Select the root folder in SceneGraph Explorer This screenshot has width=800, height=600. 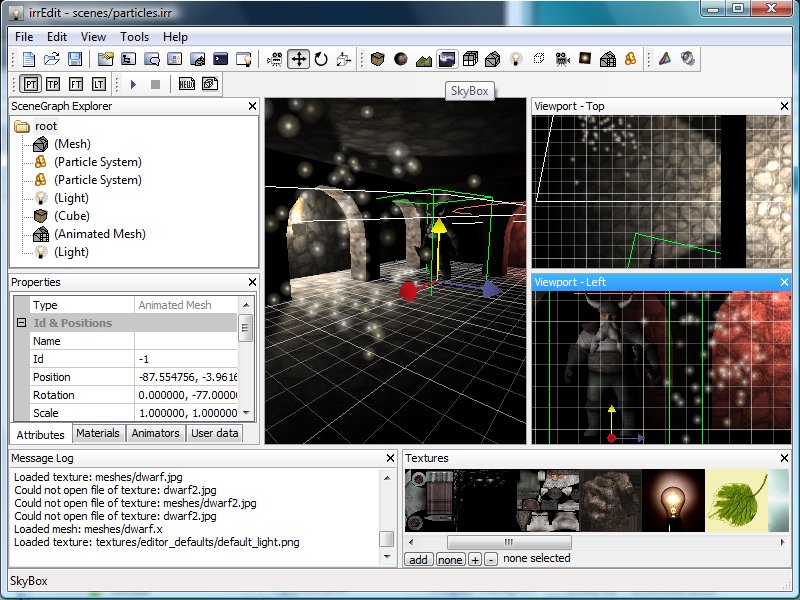[45, 126]
